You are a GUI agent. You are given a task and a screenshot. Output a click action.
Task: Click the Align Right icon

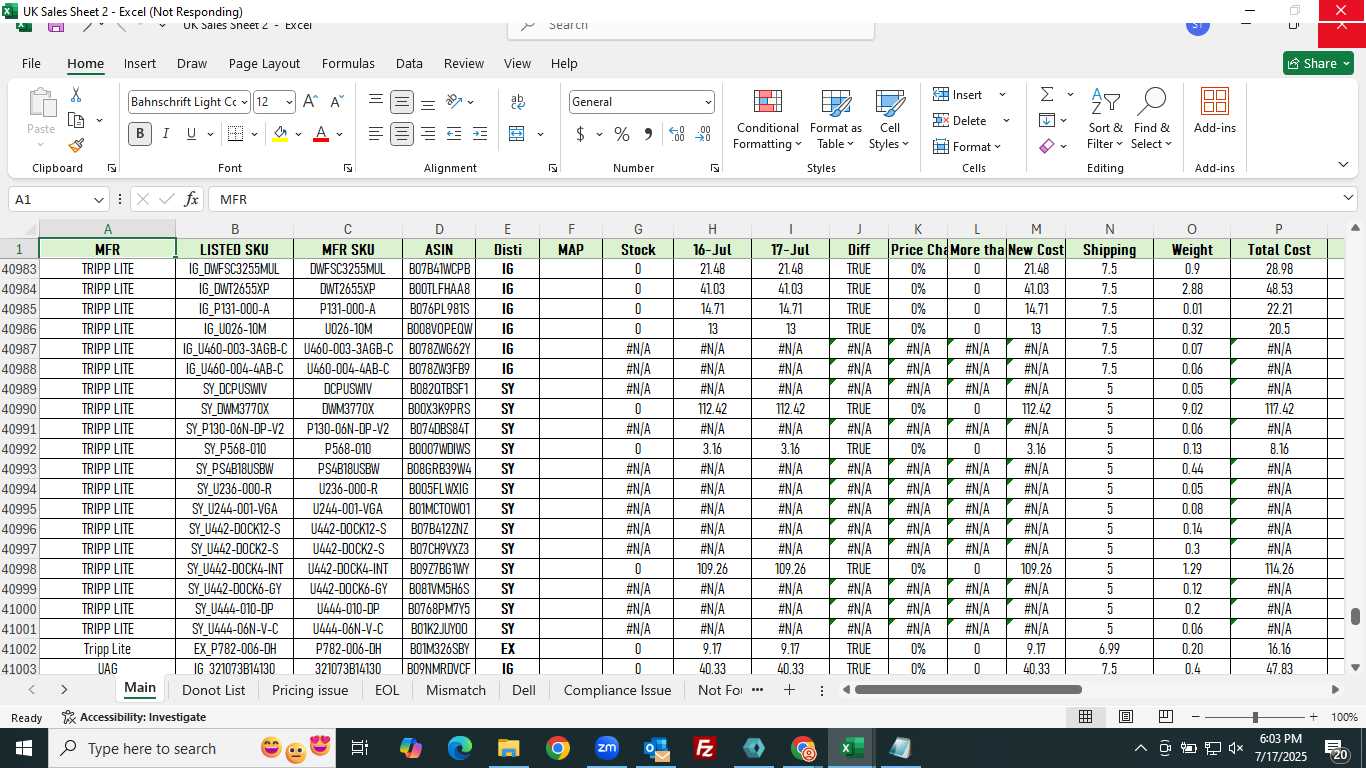(x=428, y=134)
